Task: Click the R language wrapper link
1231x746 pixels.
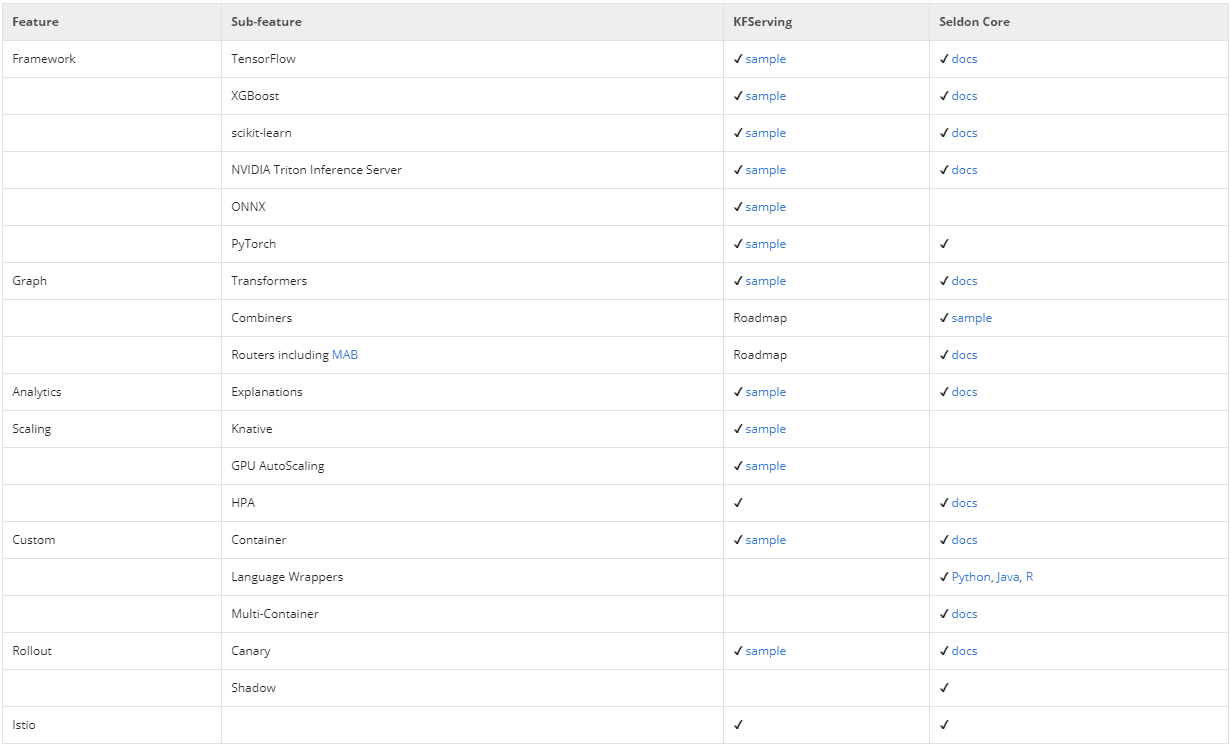Action: (x=1029, y=577)
